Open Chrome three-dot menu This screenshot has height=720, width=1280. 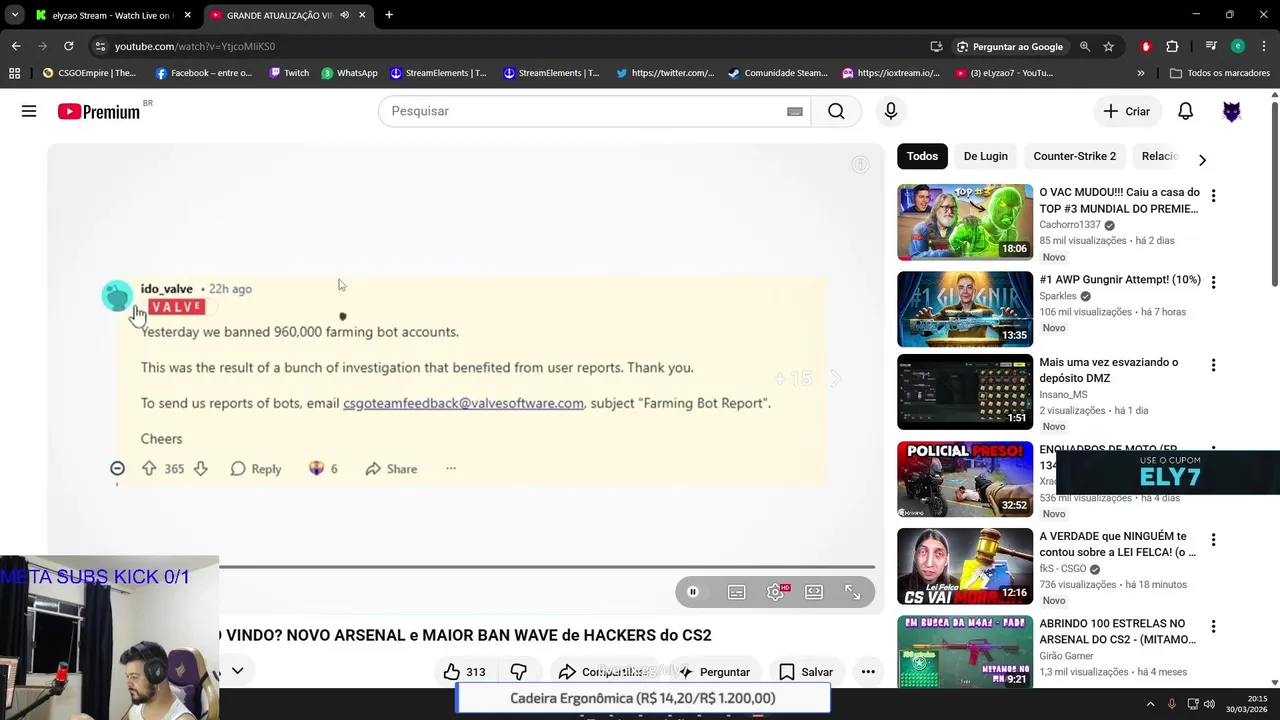[x=1264, y=46]
